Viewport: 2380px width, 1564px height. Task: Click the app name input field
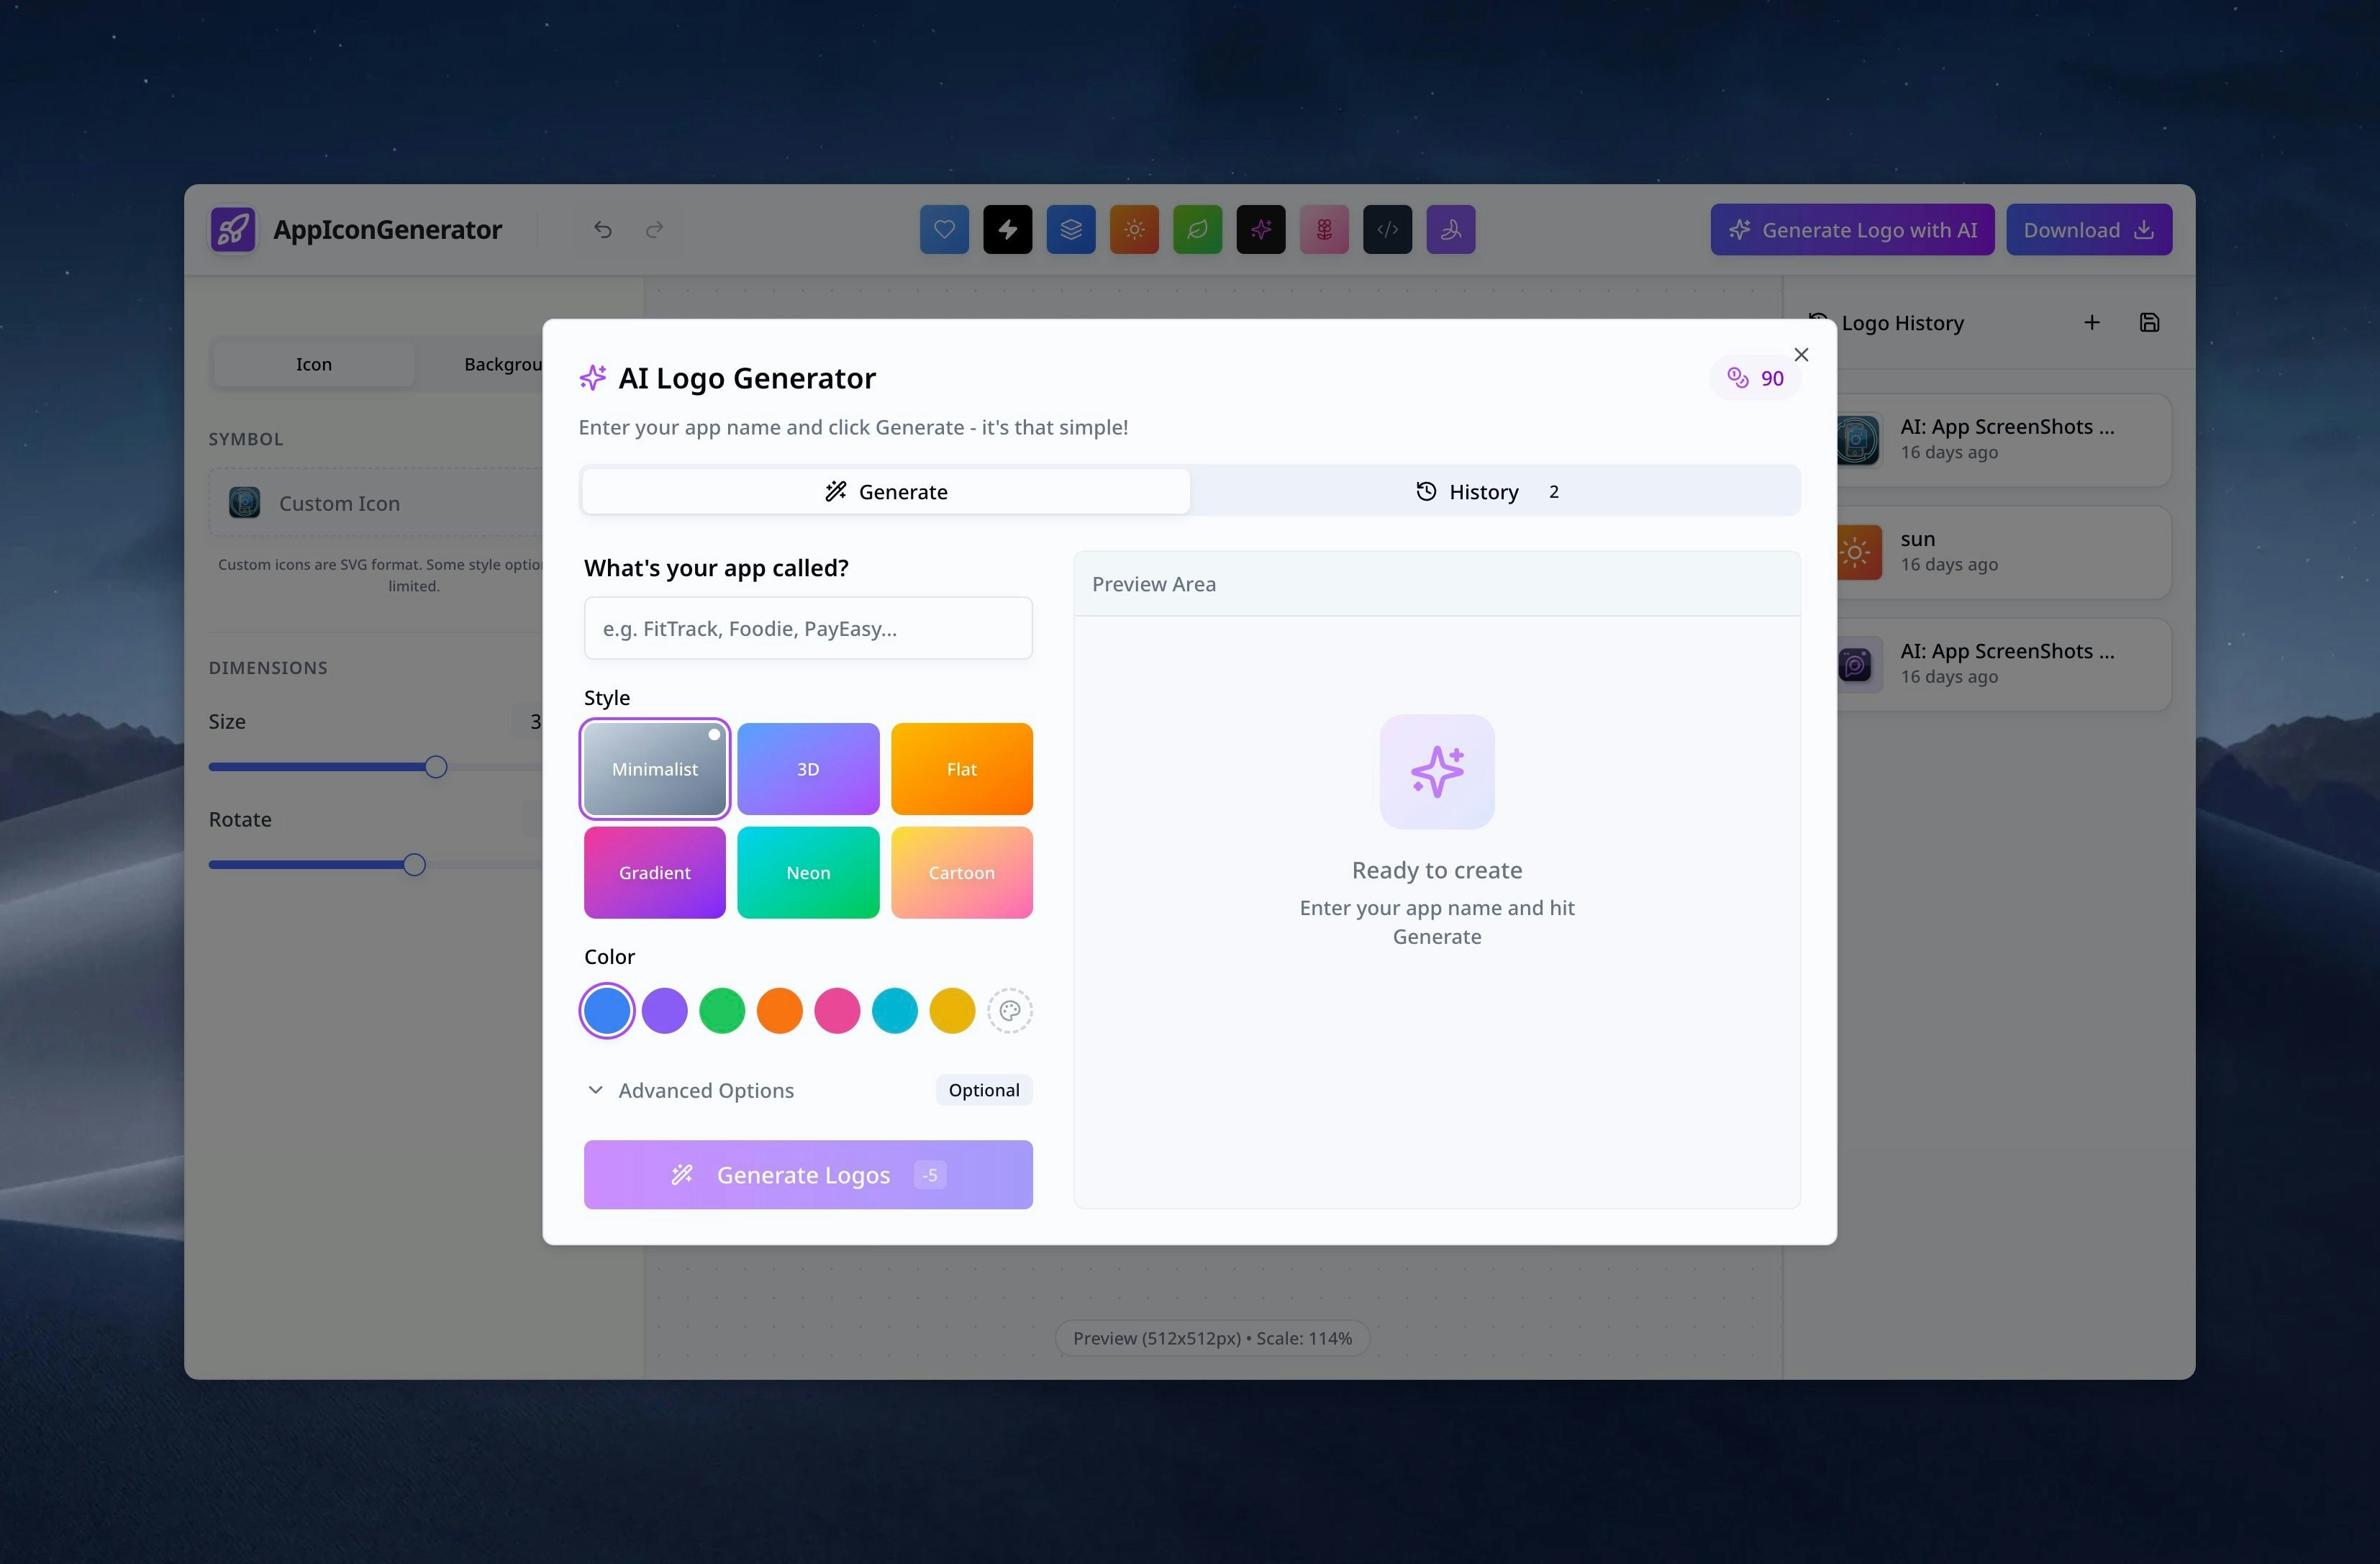[807, 628]
